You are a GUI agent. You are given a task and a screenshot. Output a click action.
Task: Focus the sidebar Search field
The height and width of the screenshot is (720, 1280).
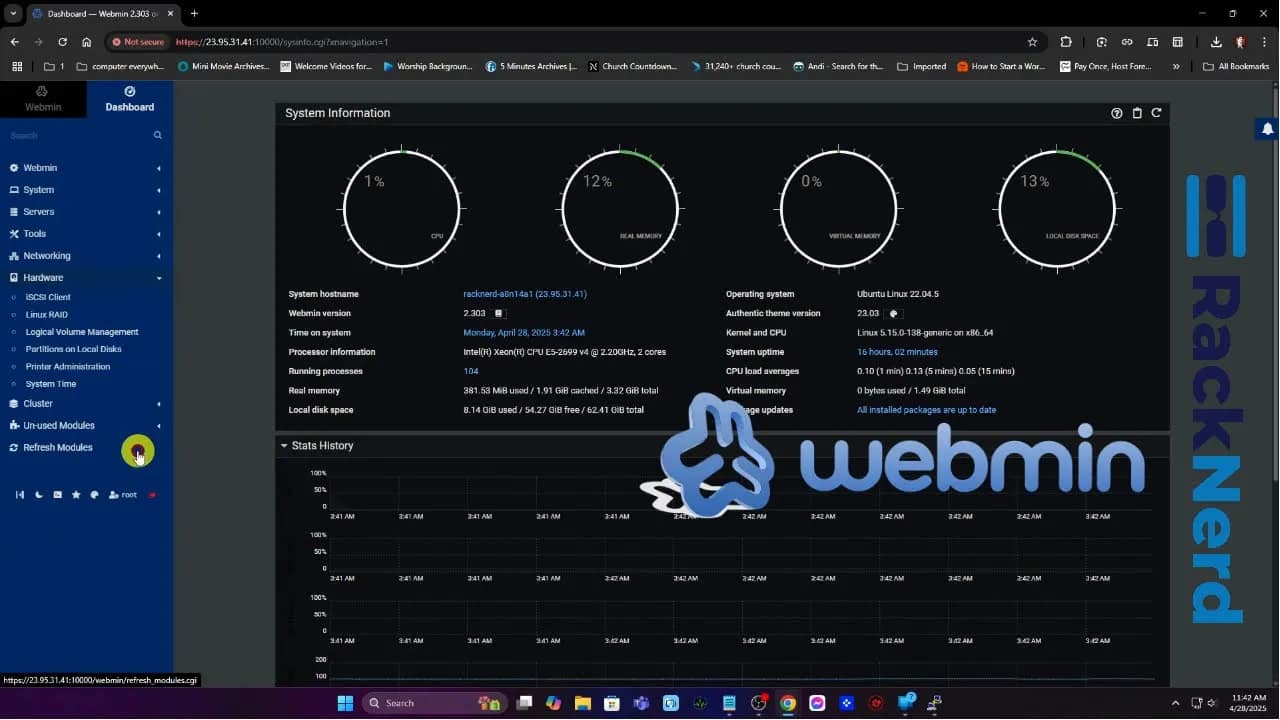coord(75,135)
